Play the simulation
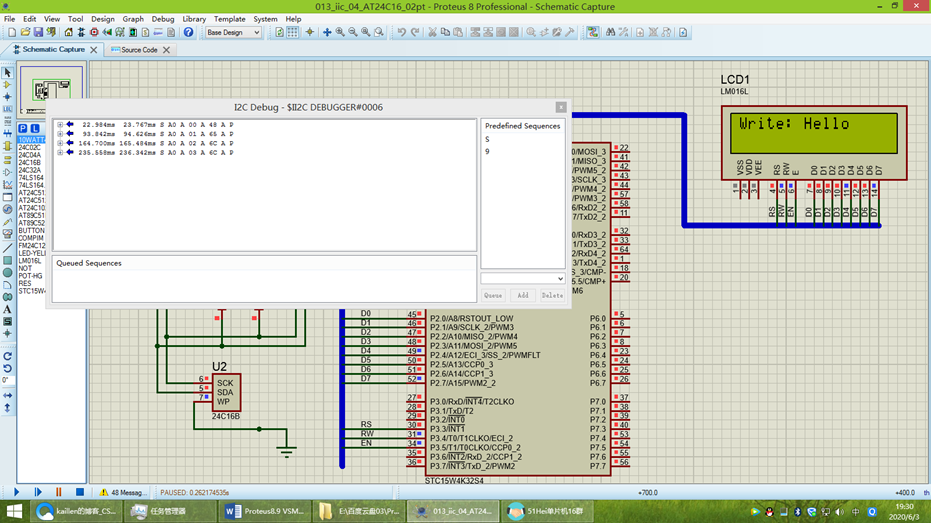 click(x=16, y=493)
